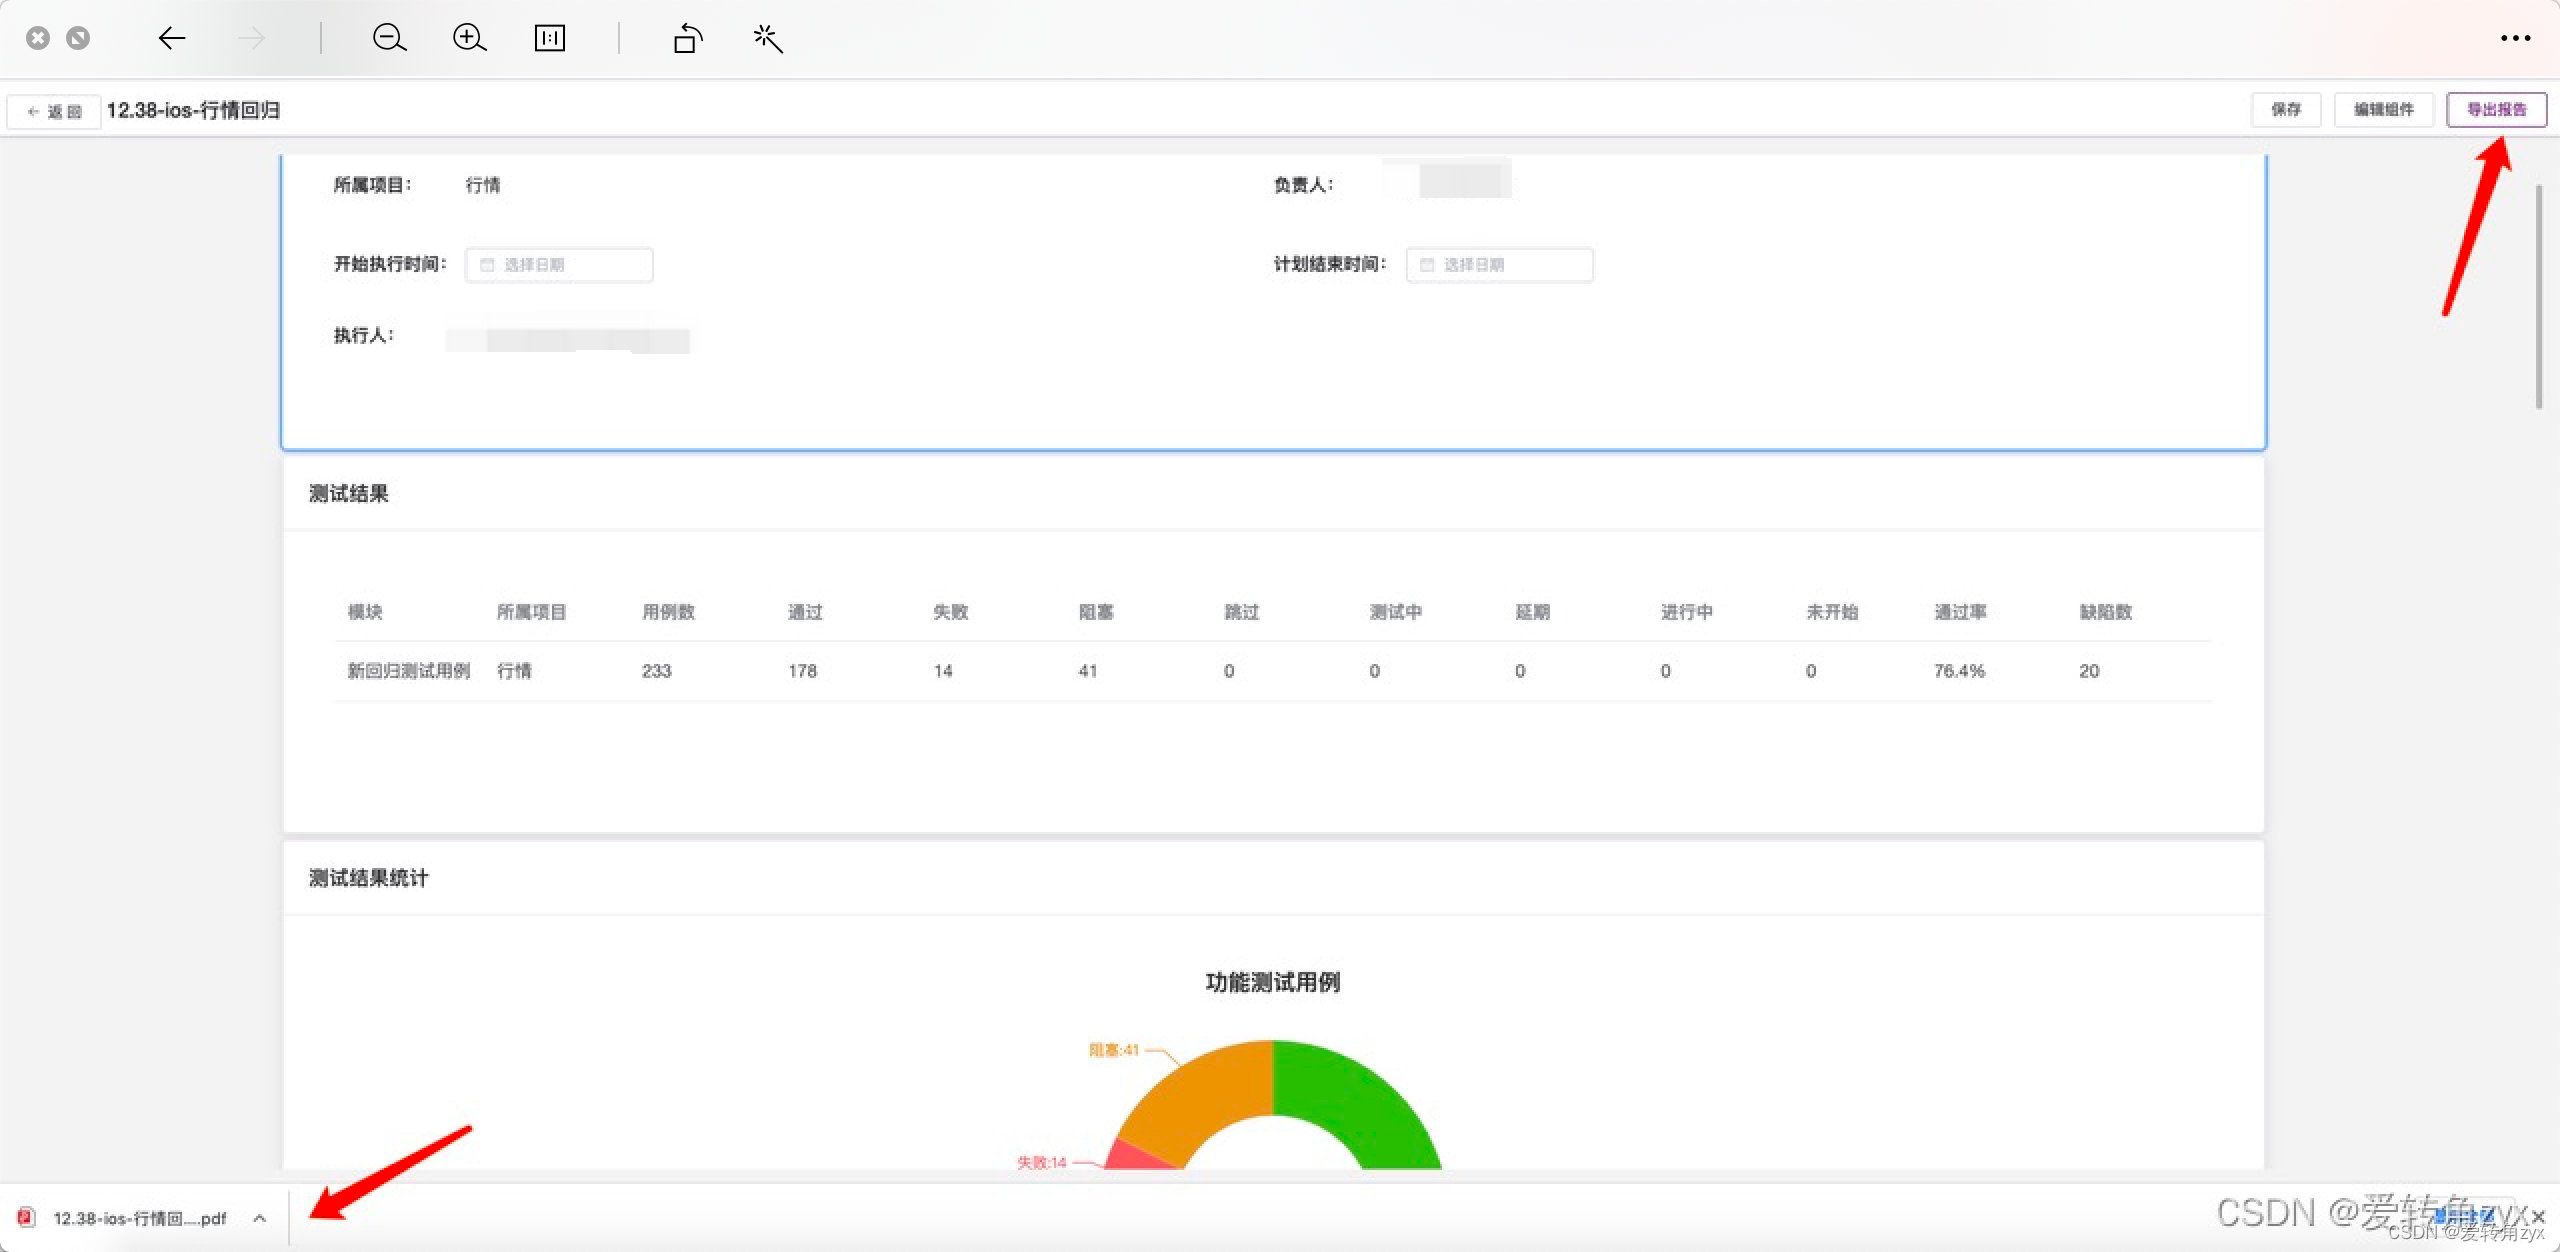
Task: Click the 阻塞 column header
Action: [1096, 612]
